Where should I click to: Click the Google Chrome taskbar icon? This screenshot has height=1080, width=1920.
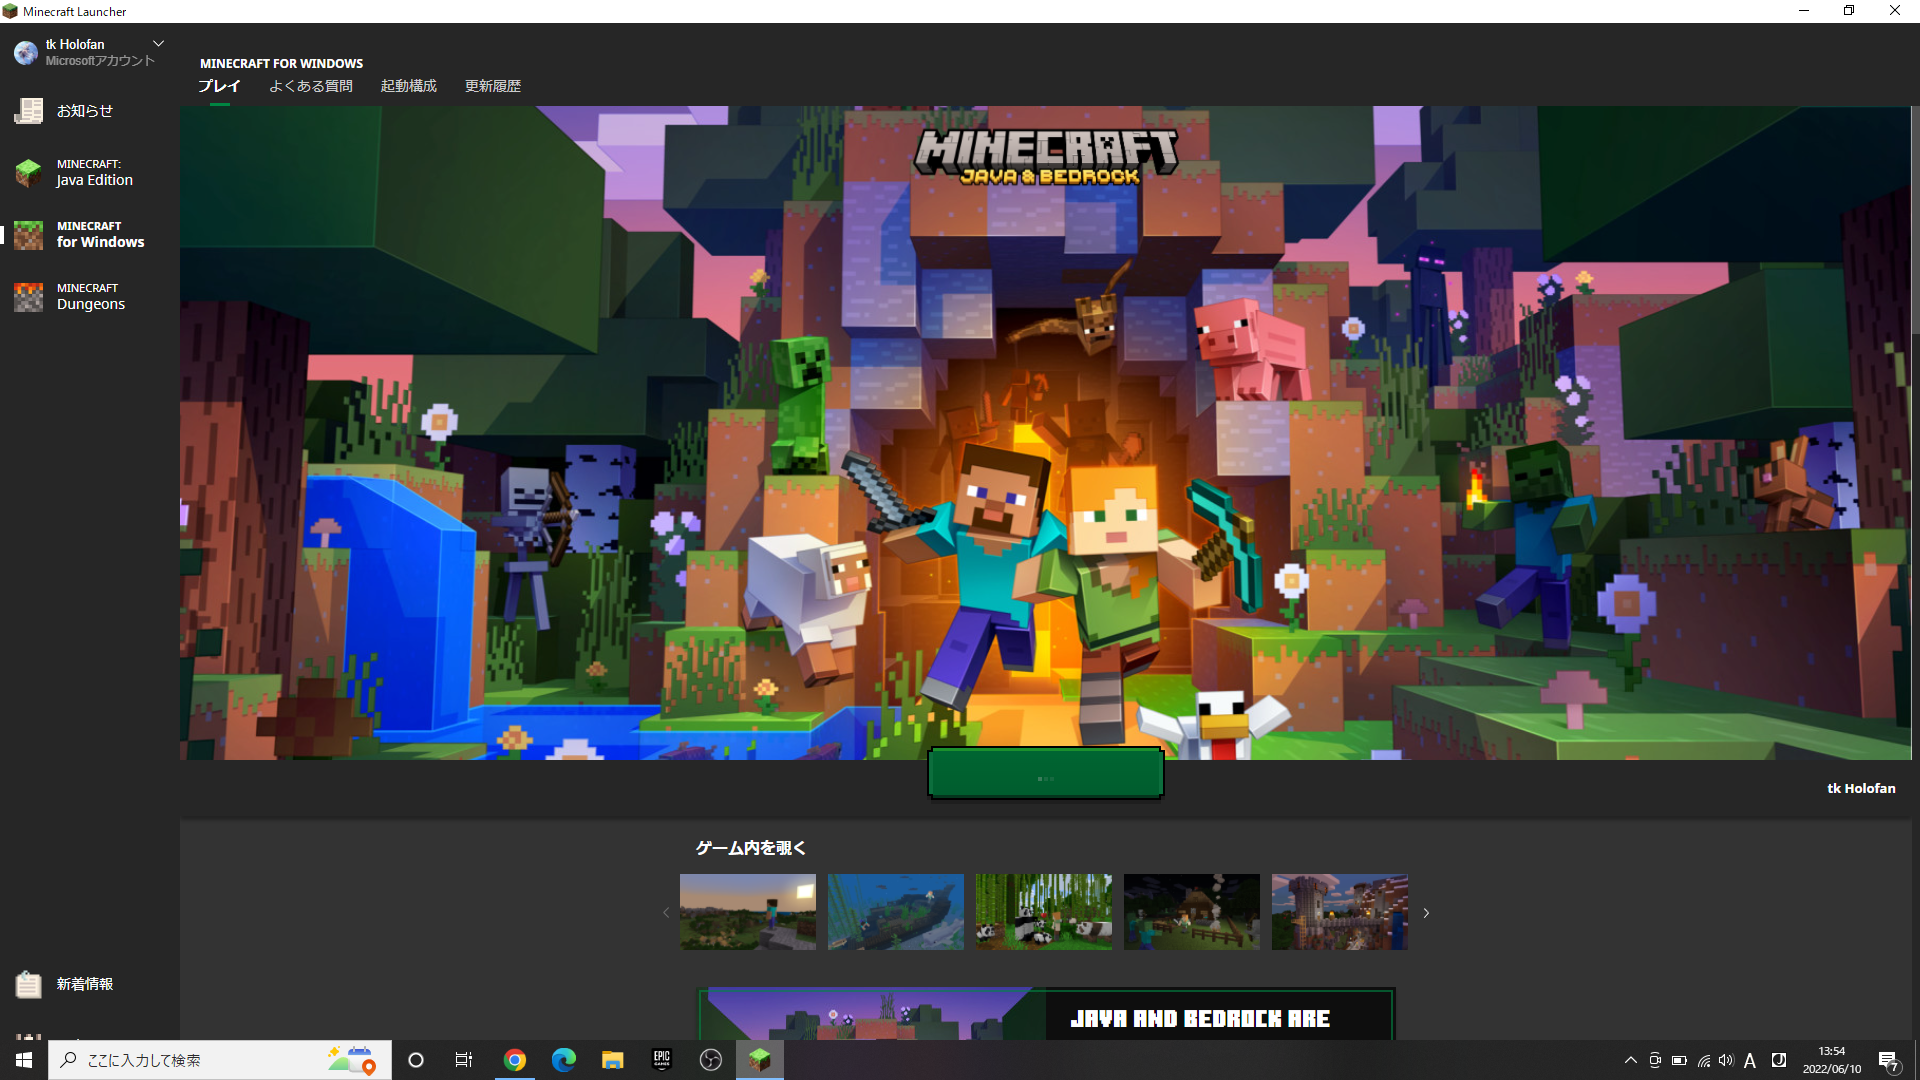pos(515,1060)
